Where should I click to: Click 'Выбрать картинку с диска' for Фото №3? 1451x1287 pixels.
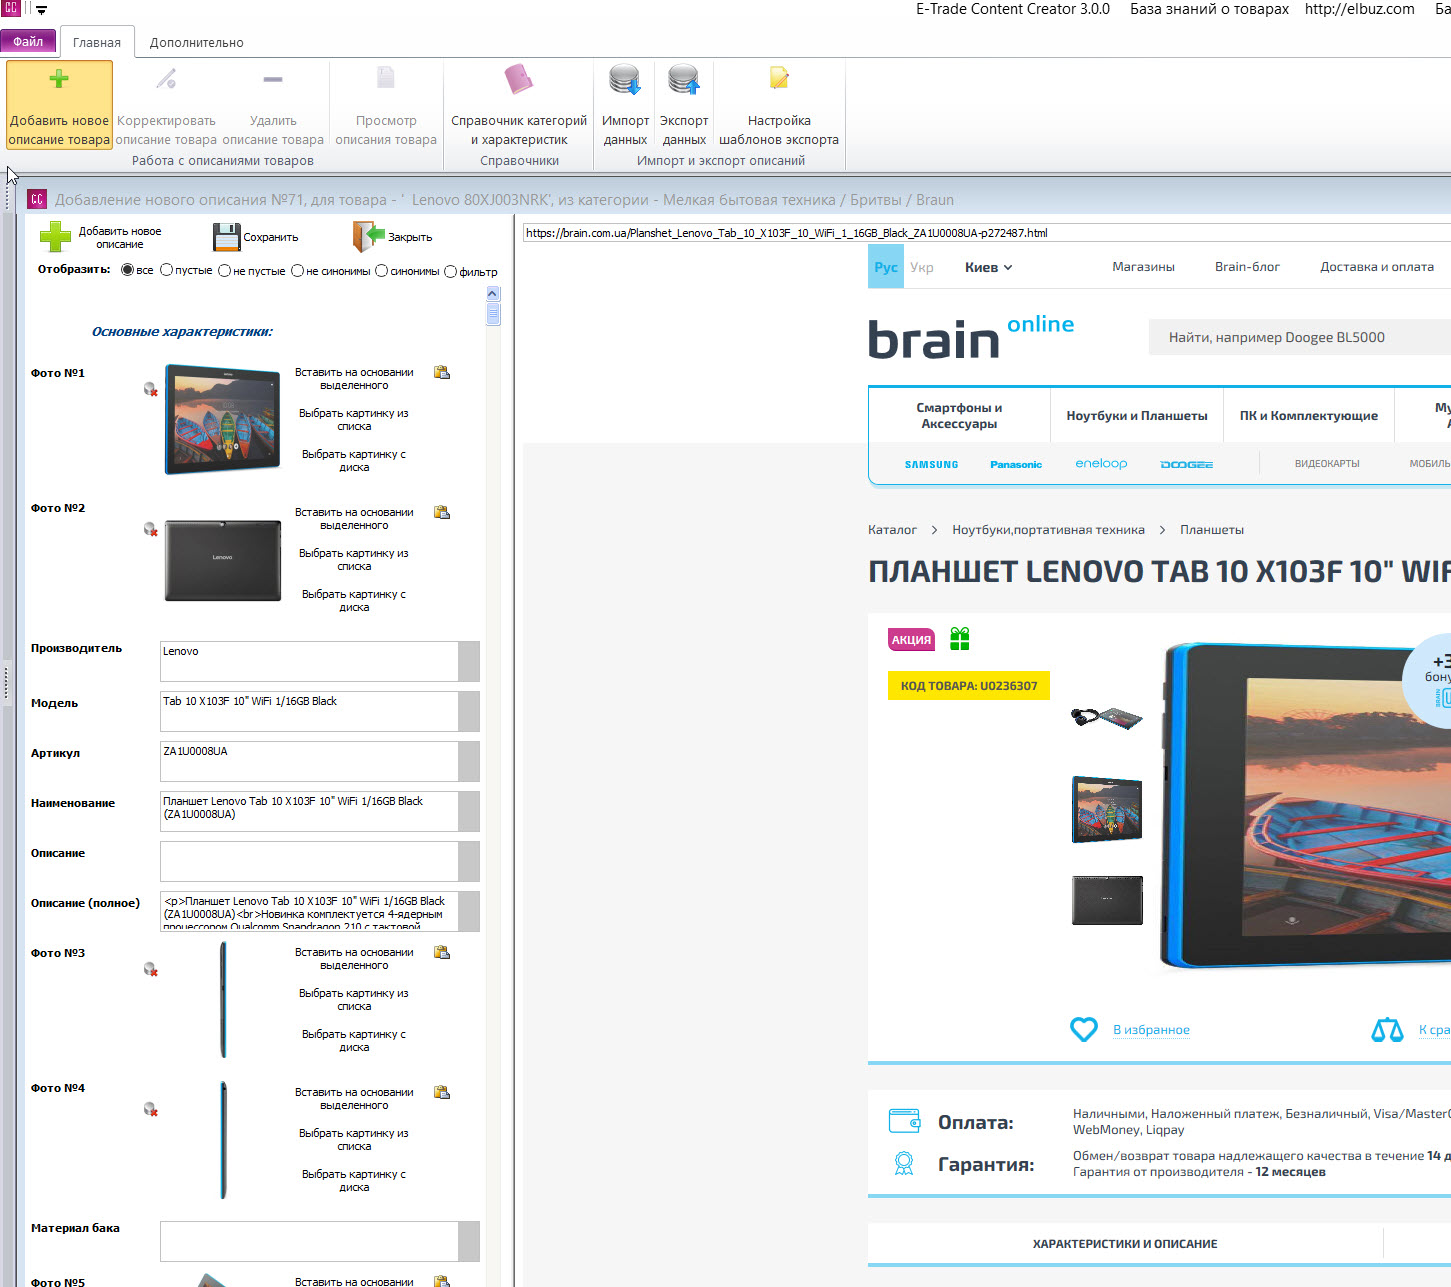pyautogui.click(x=354, y=1040)
